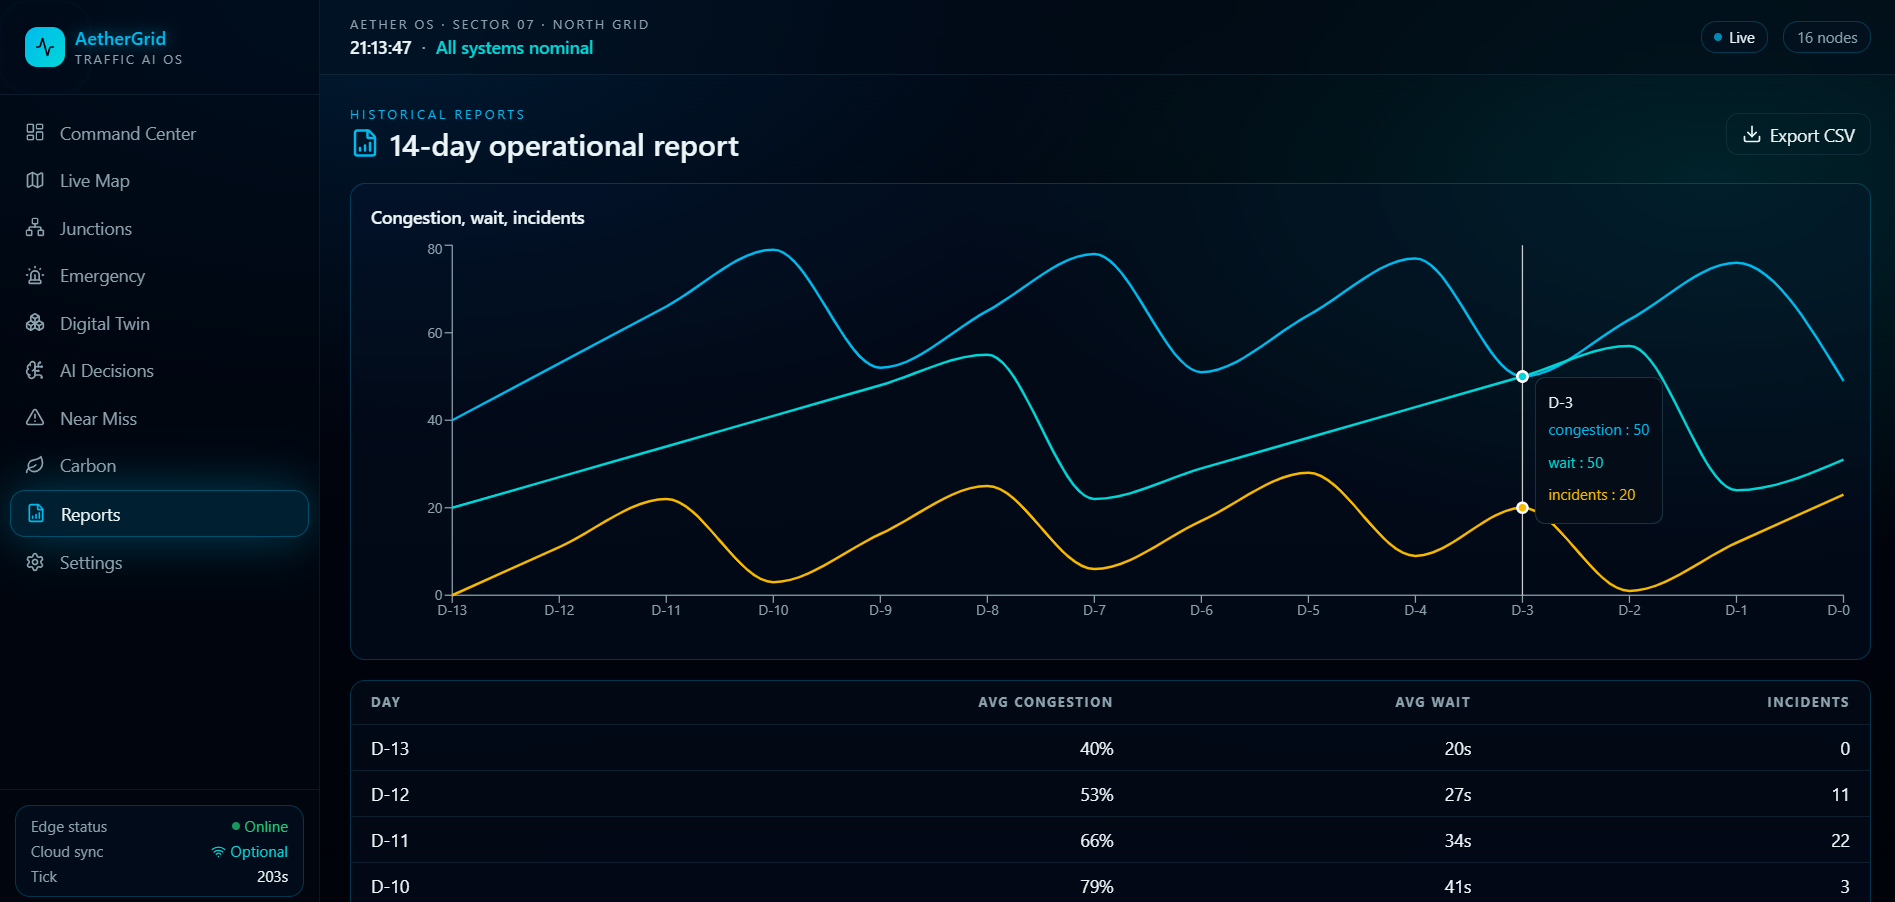Click the D-3 incidents data point
The image size is (1895, 902).
click(1522, 508)
